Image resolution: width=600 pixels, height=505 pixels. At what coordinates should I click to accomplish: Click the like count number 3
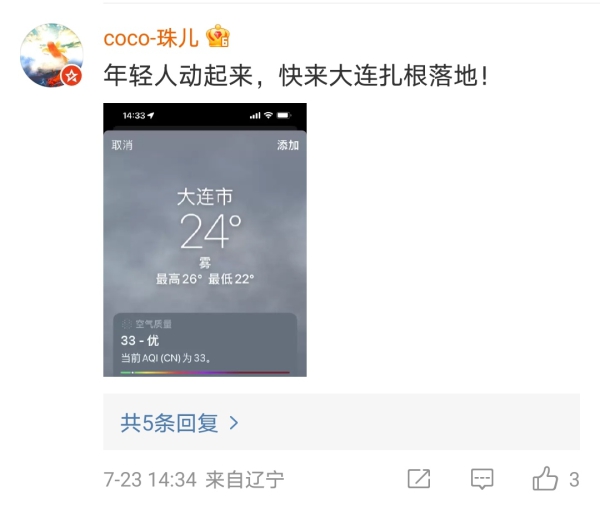(x=574, y=479)
